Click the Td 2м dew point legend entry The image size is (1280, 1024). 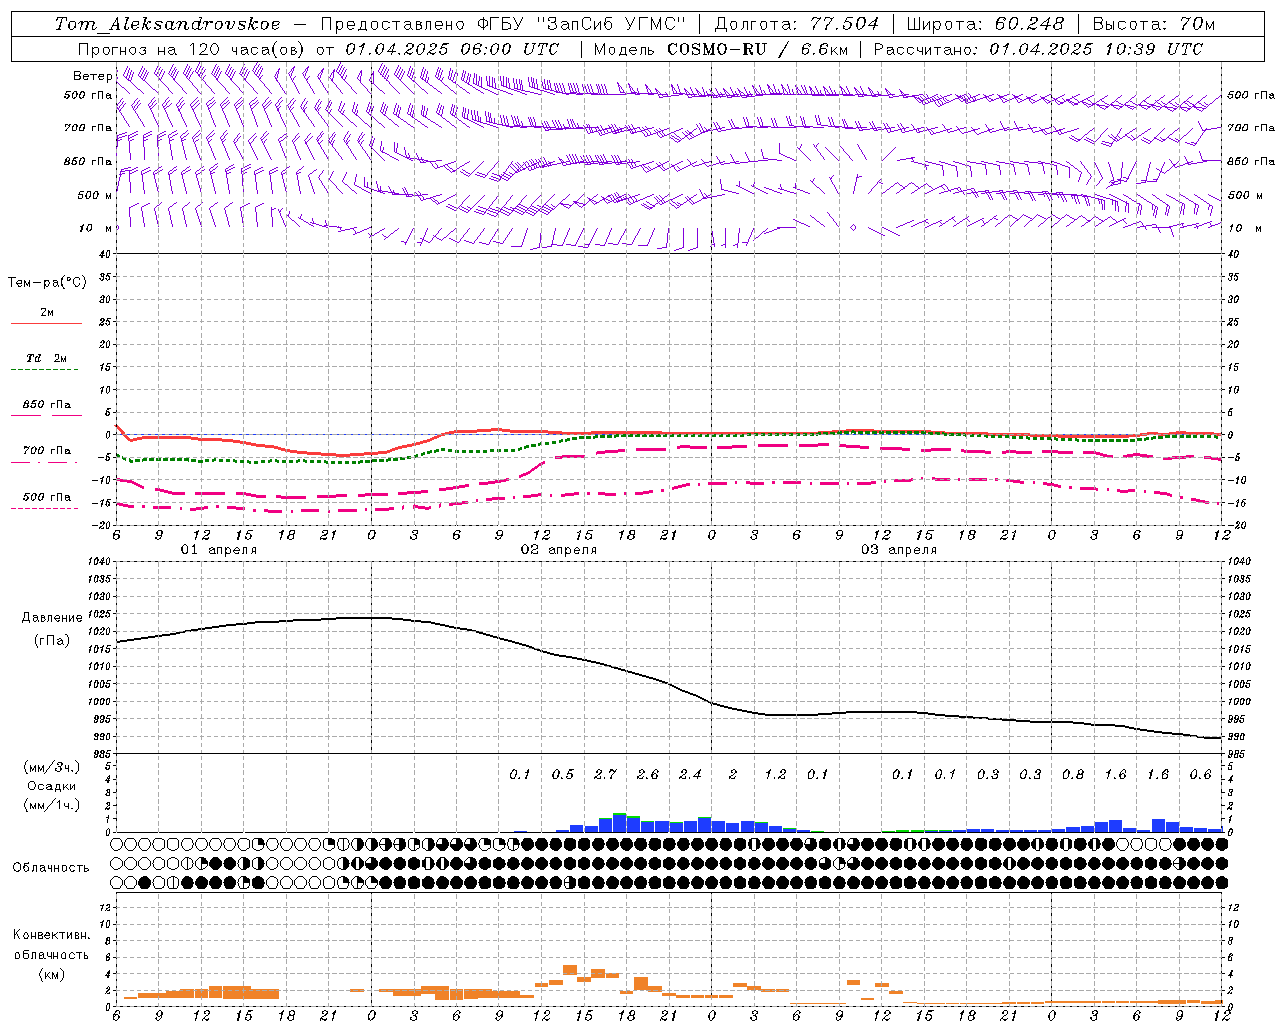47,358
